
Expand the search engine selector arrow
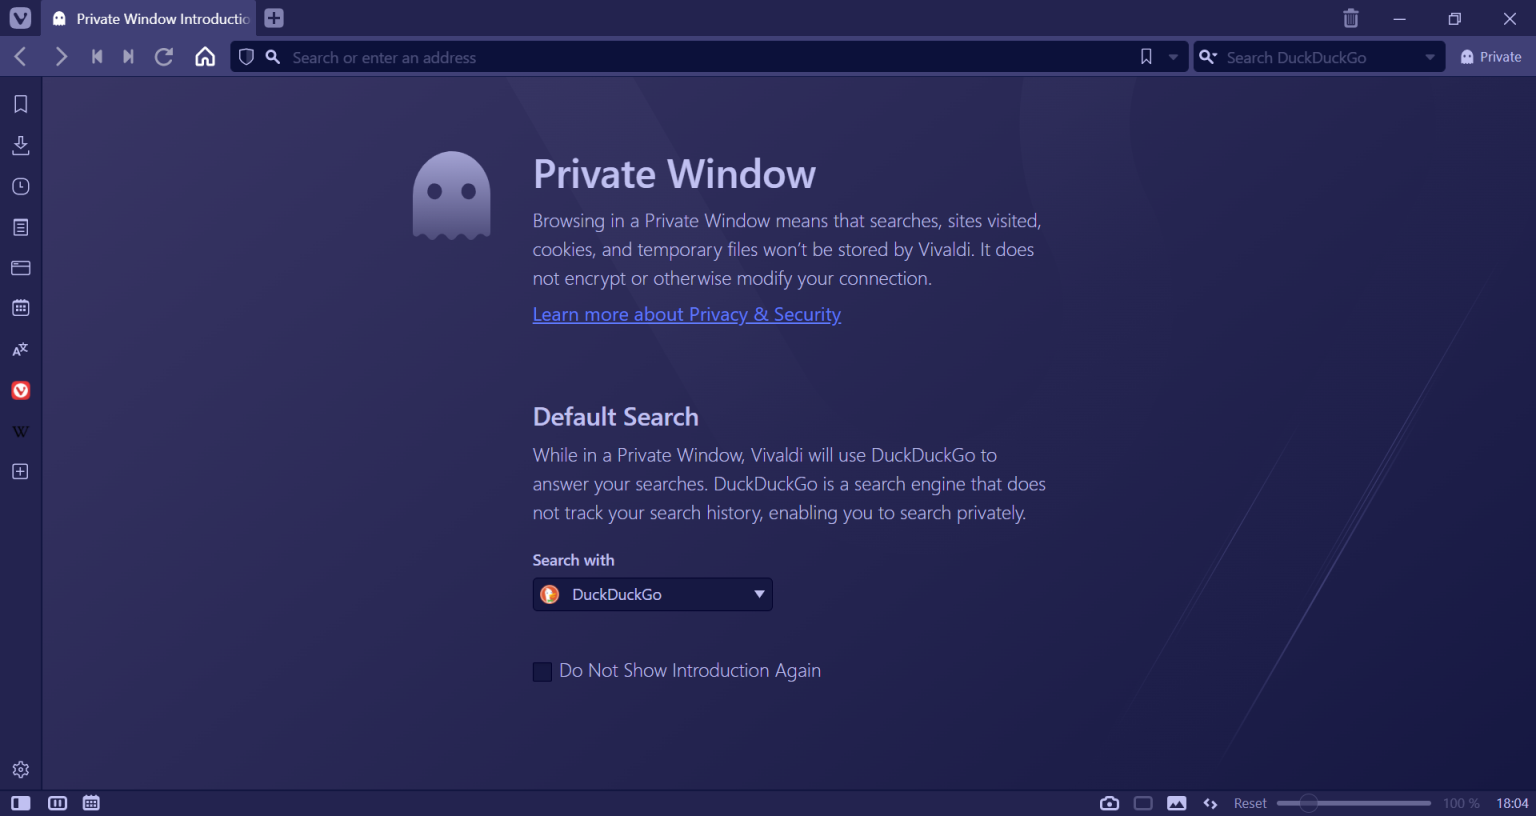(x=1429, y=58)
